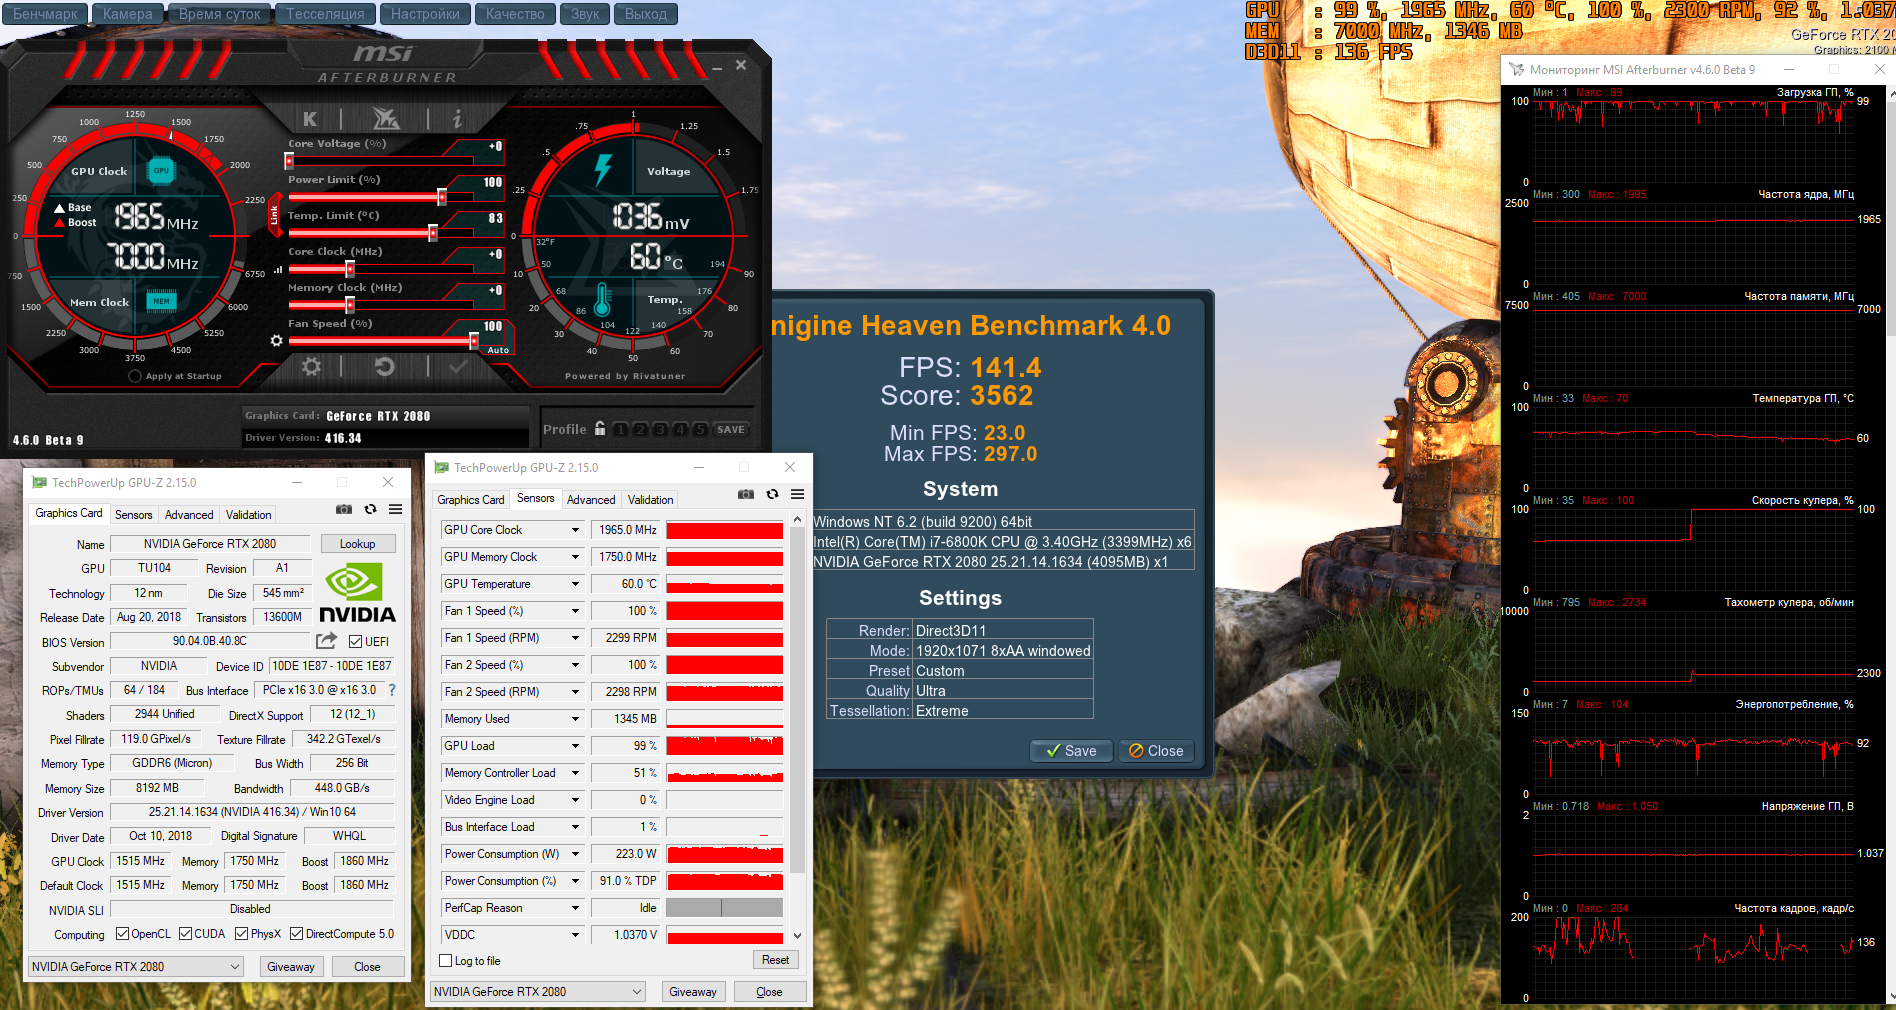The height and width of the screenshot is (1010, 1896).
Task: Click the profile lock icon in Afterburner
Action: click(600, 429)
